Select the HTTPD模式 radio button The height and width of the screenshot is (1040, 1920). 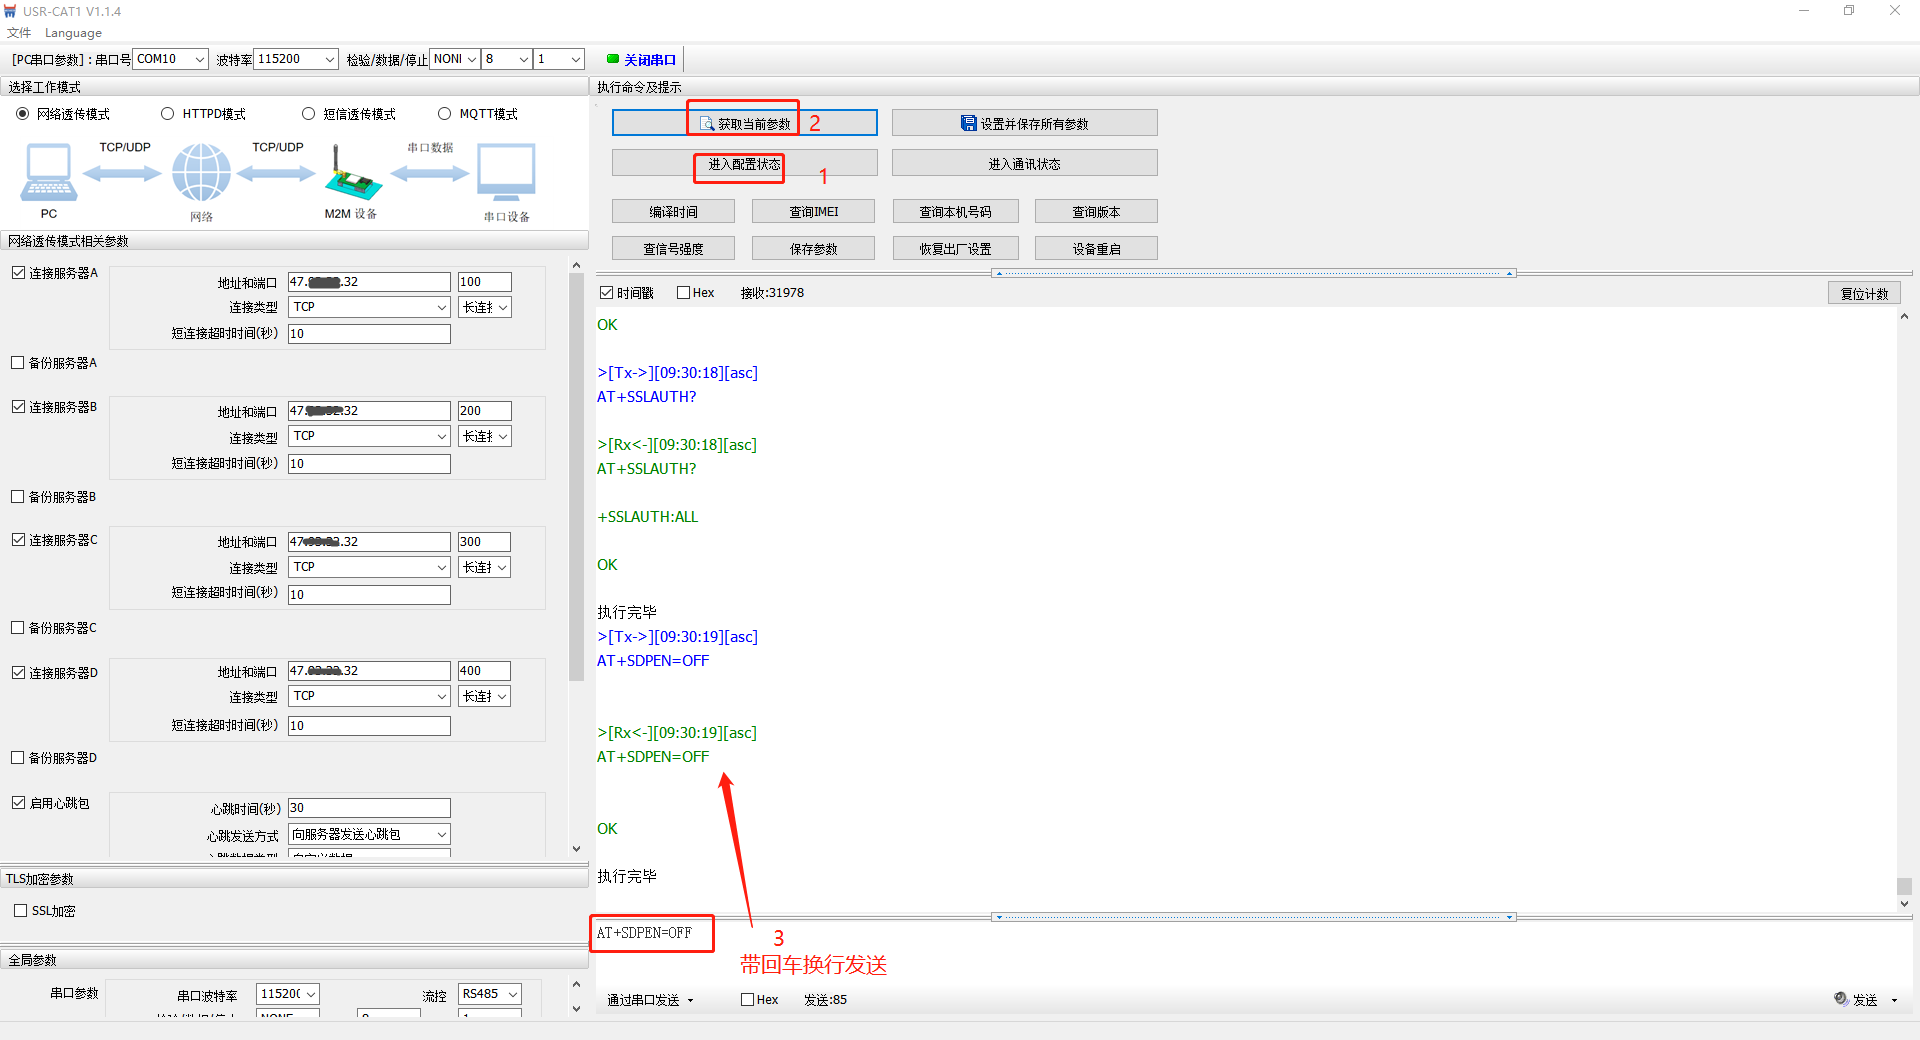pos(168,114)
